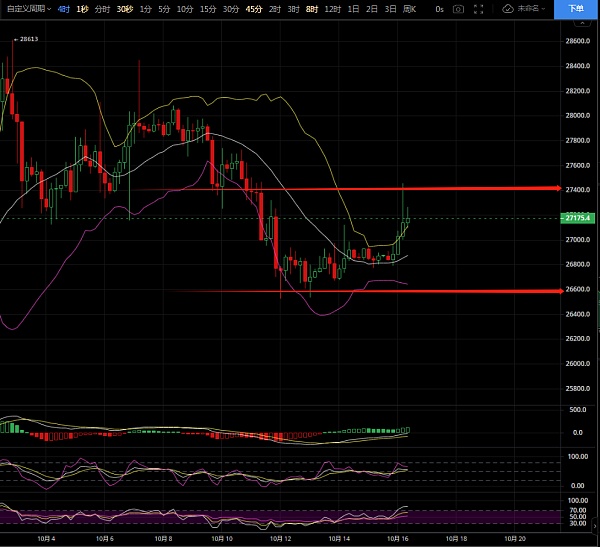Activate the 8时 interval
The height and width of the screenshot is (547, 600).
pos(311,8)
